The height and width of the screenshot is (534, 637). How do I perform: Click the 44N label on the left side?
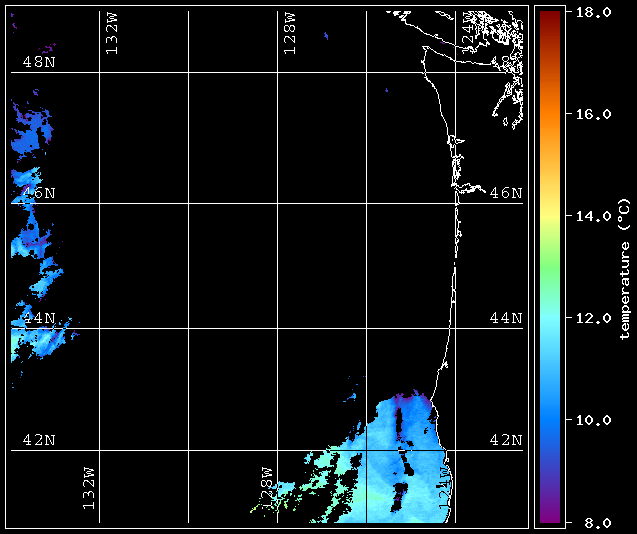click(x=39, y=318)
